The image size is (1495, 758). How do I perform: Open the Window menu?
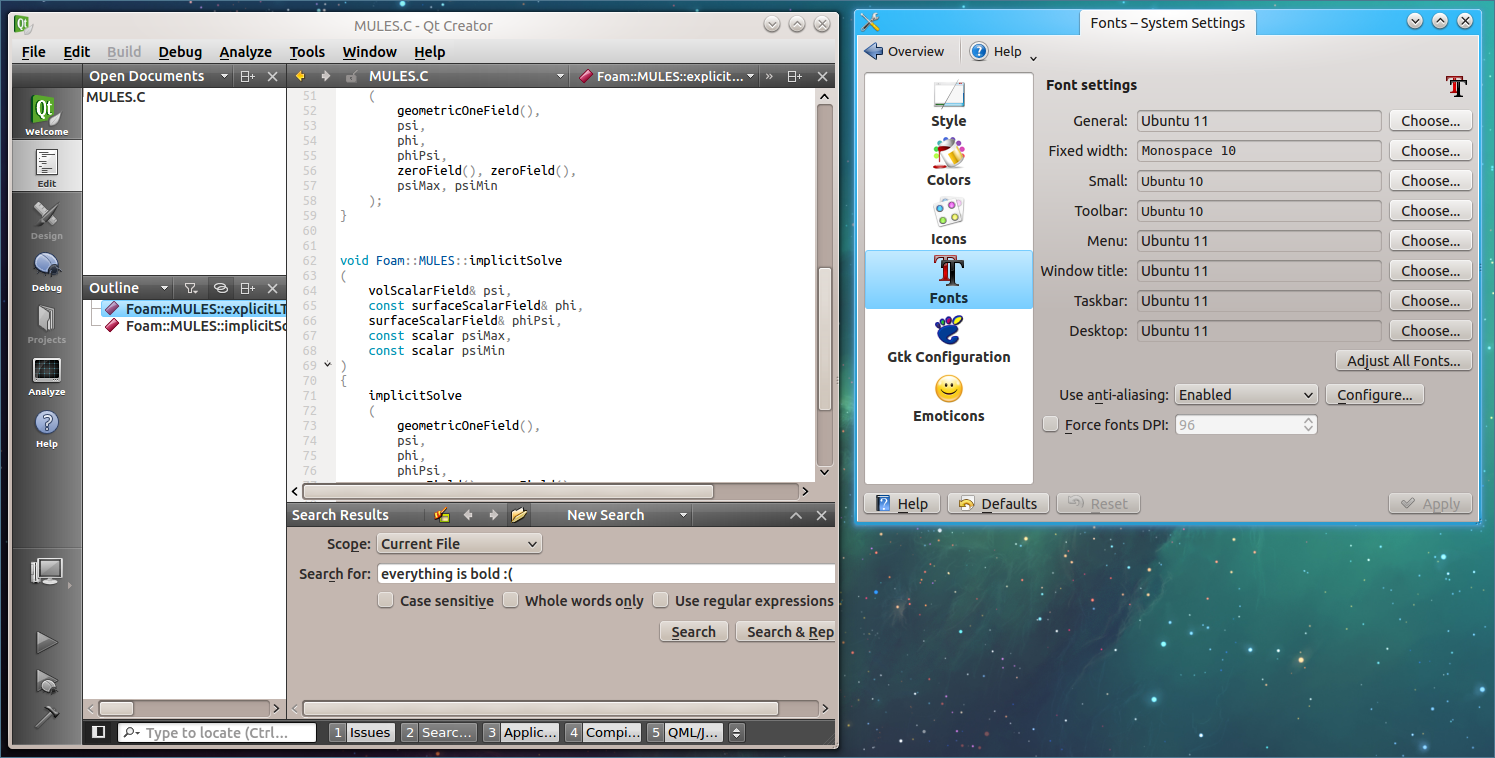(x=369, y=52)
